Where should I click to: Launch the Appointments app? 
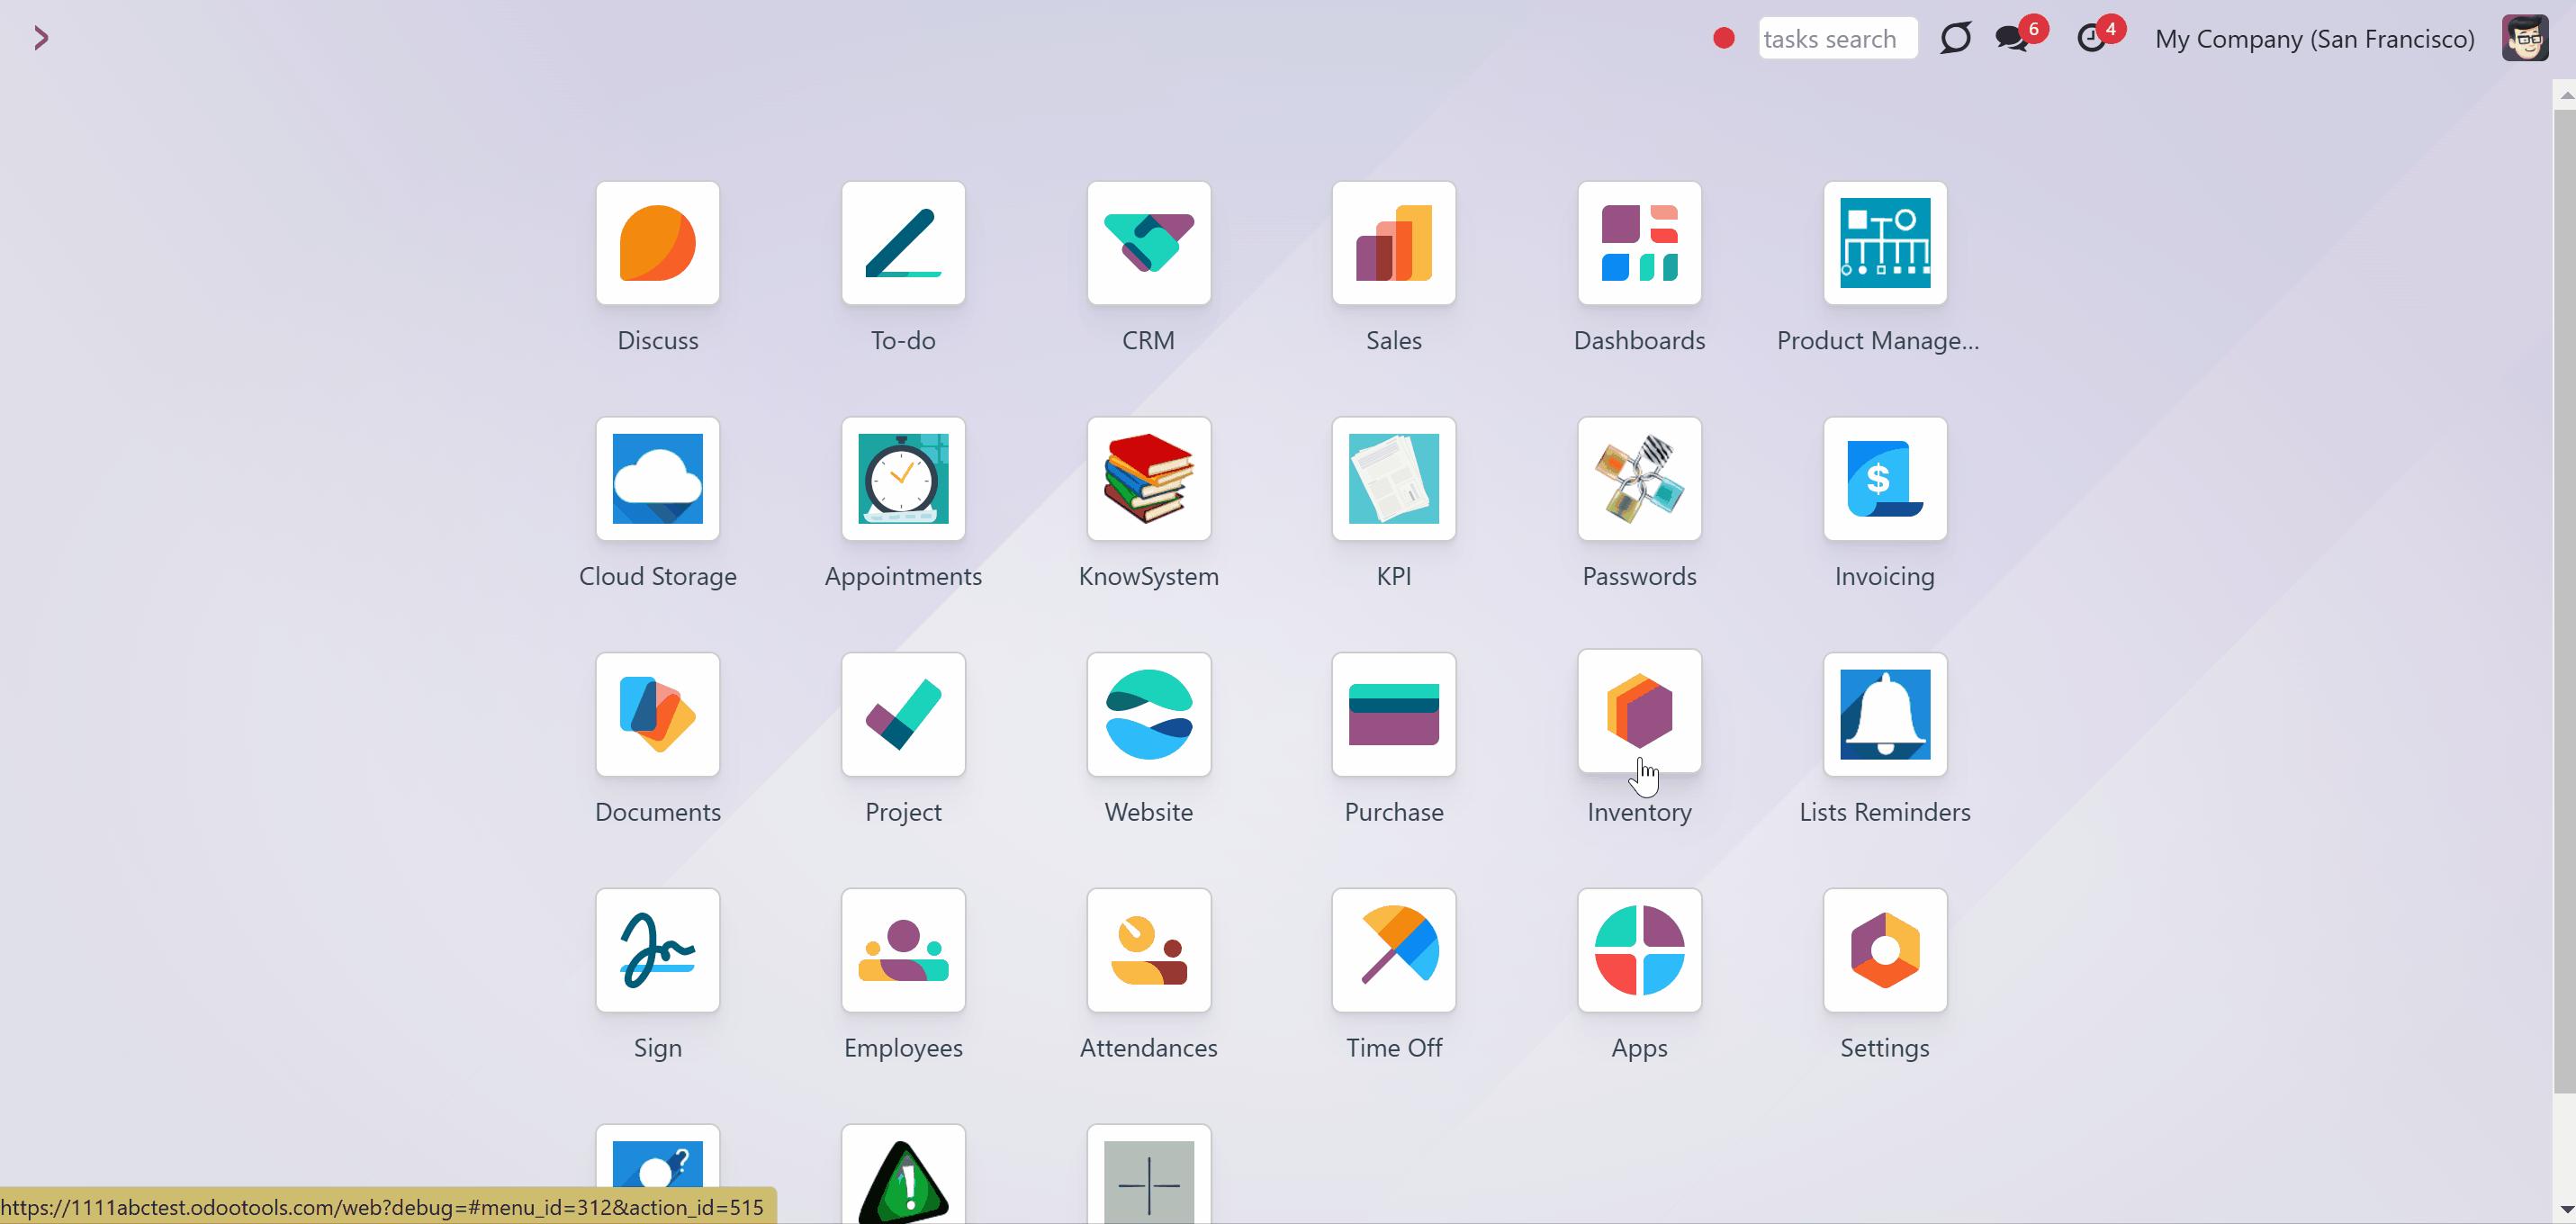click(903, 478)
